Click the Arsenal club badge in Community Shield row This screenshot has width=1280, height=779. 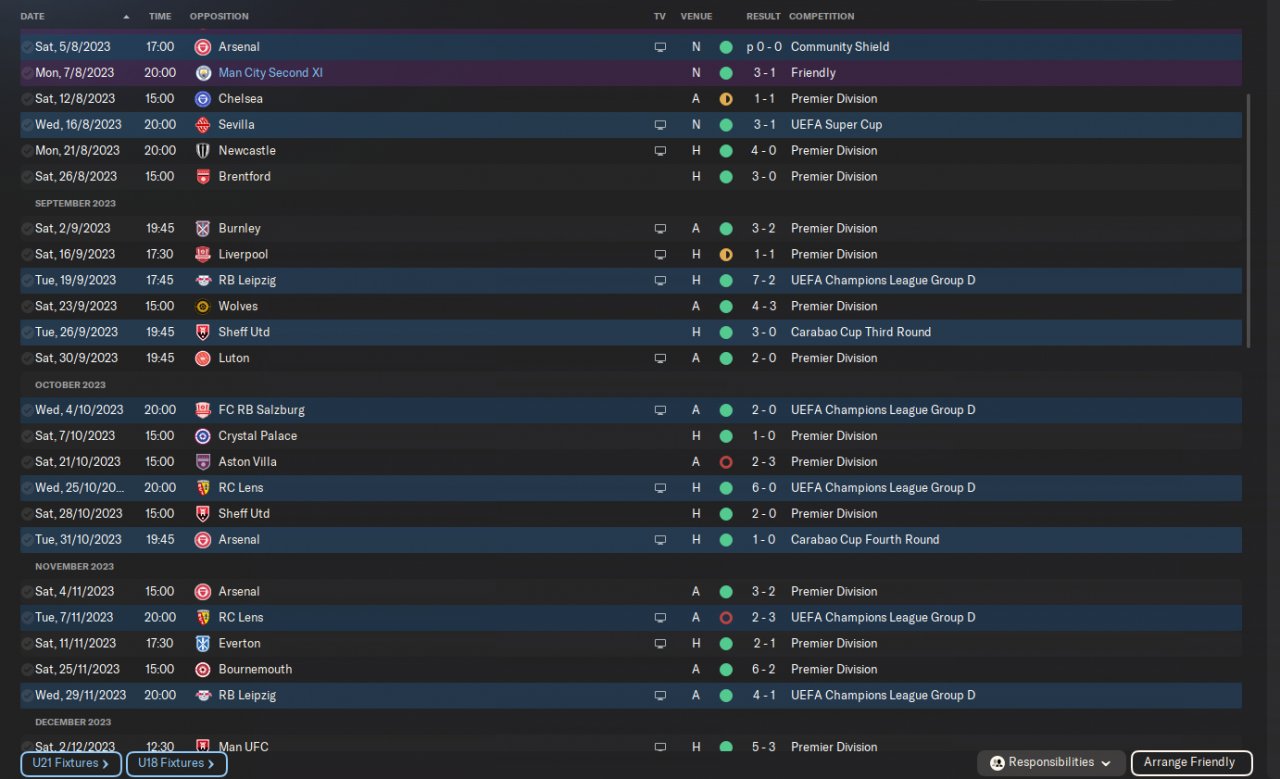click(203, 47)
